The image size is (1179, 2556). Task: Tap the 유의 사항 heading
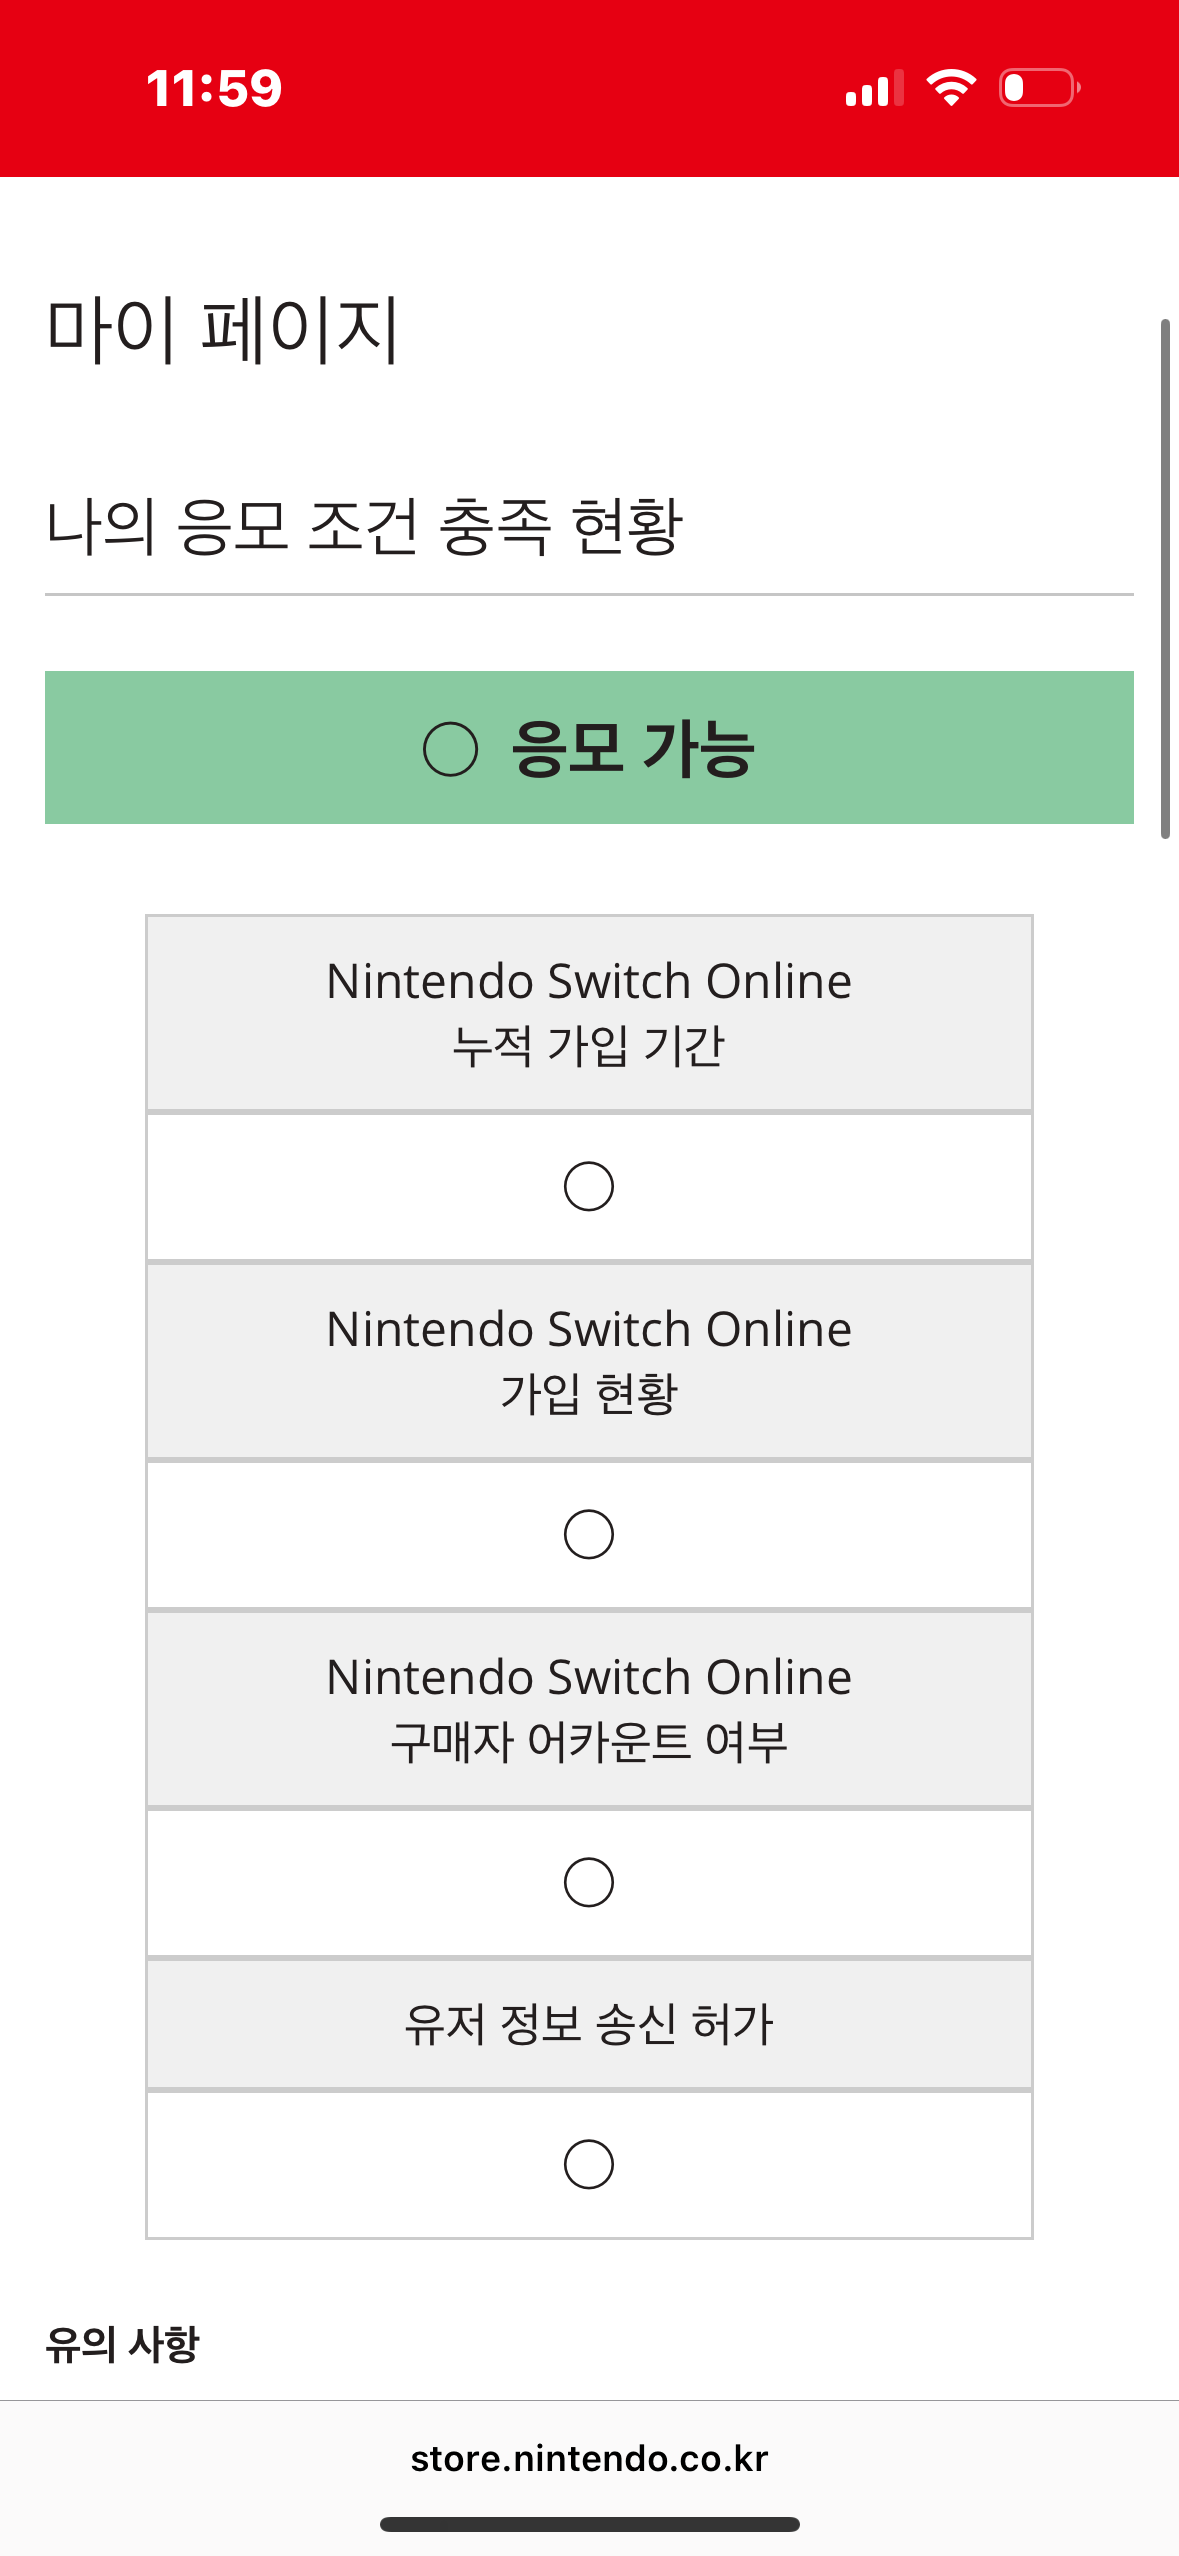(123, 2344)
